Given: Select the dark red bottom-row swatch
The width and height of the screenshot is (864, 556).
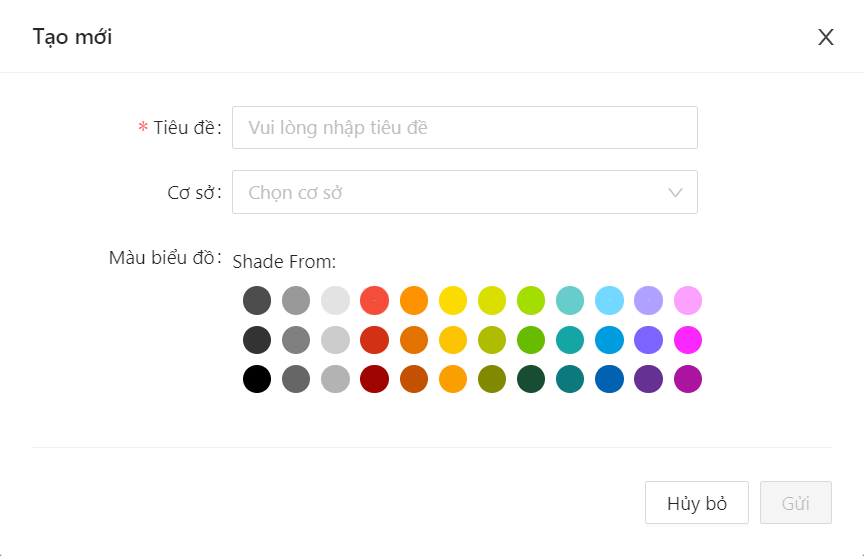Looking at the screenshot, I should (374, 379).
